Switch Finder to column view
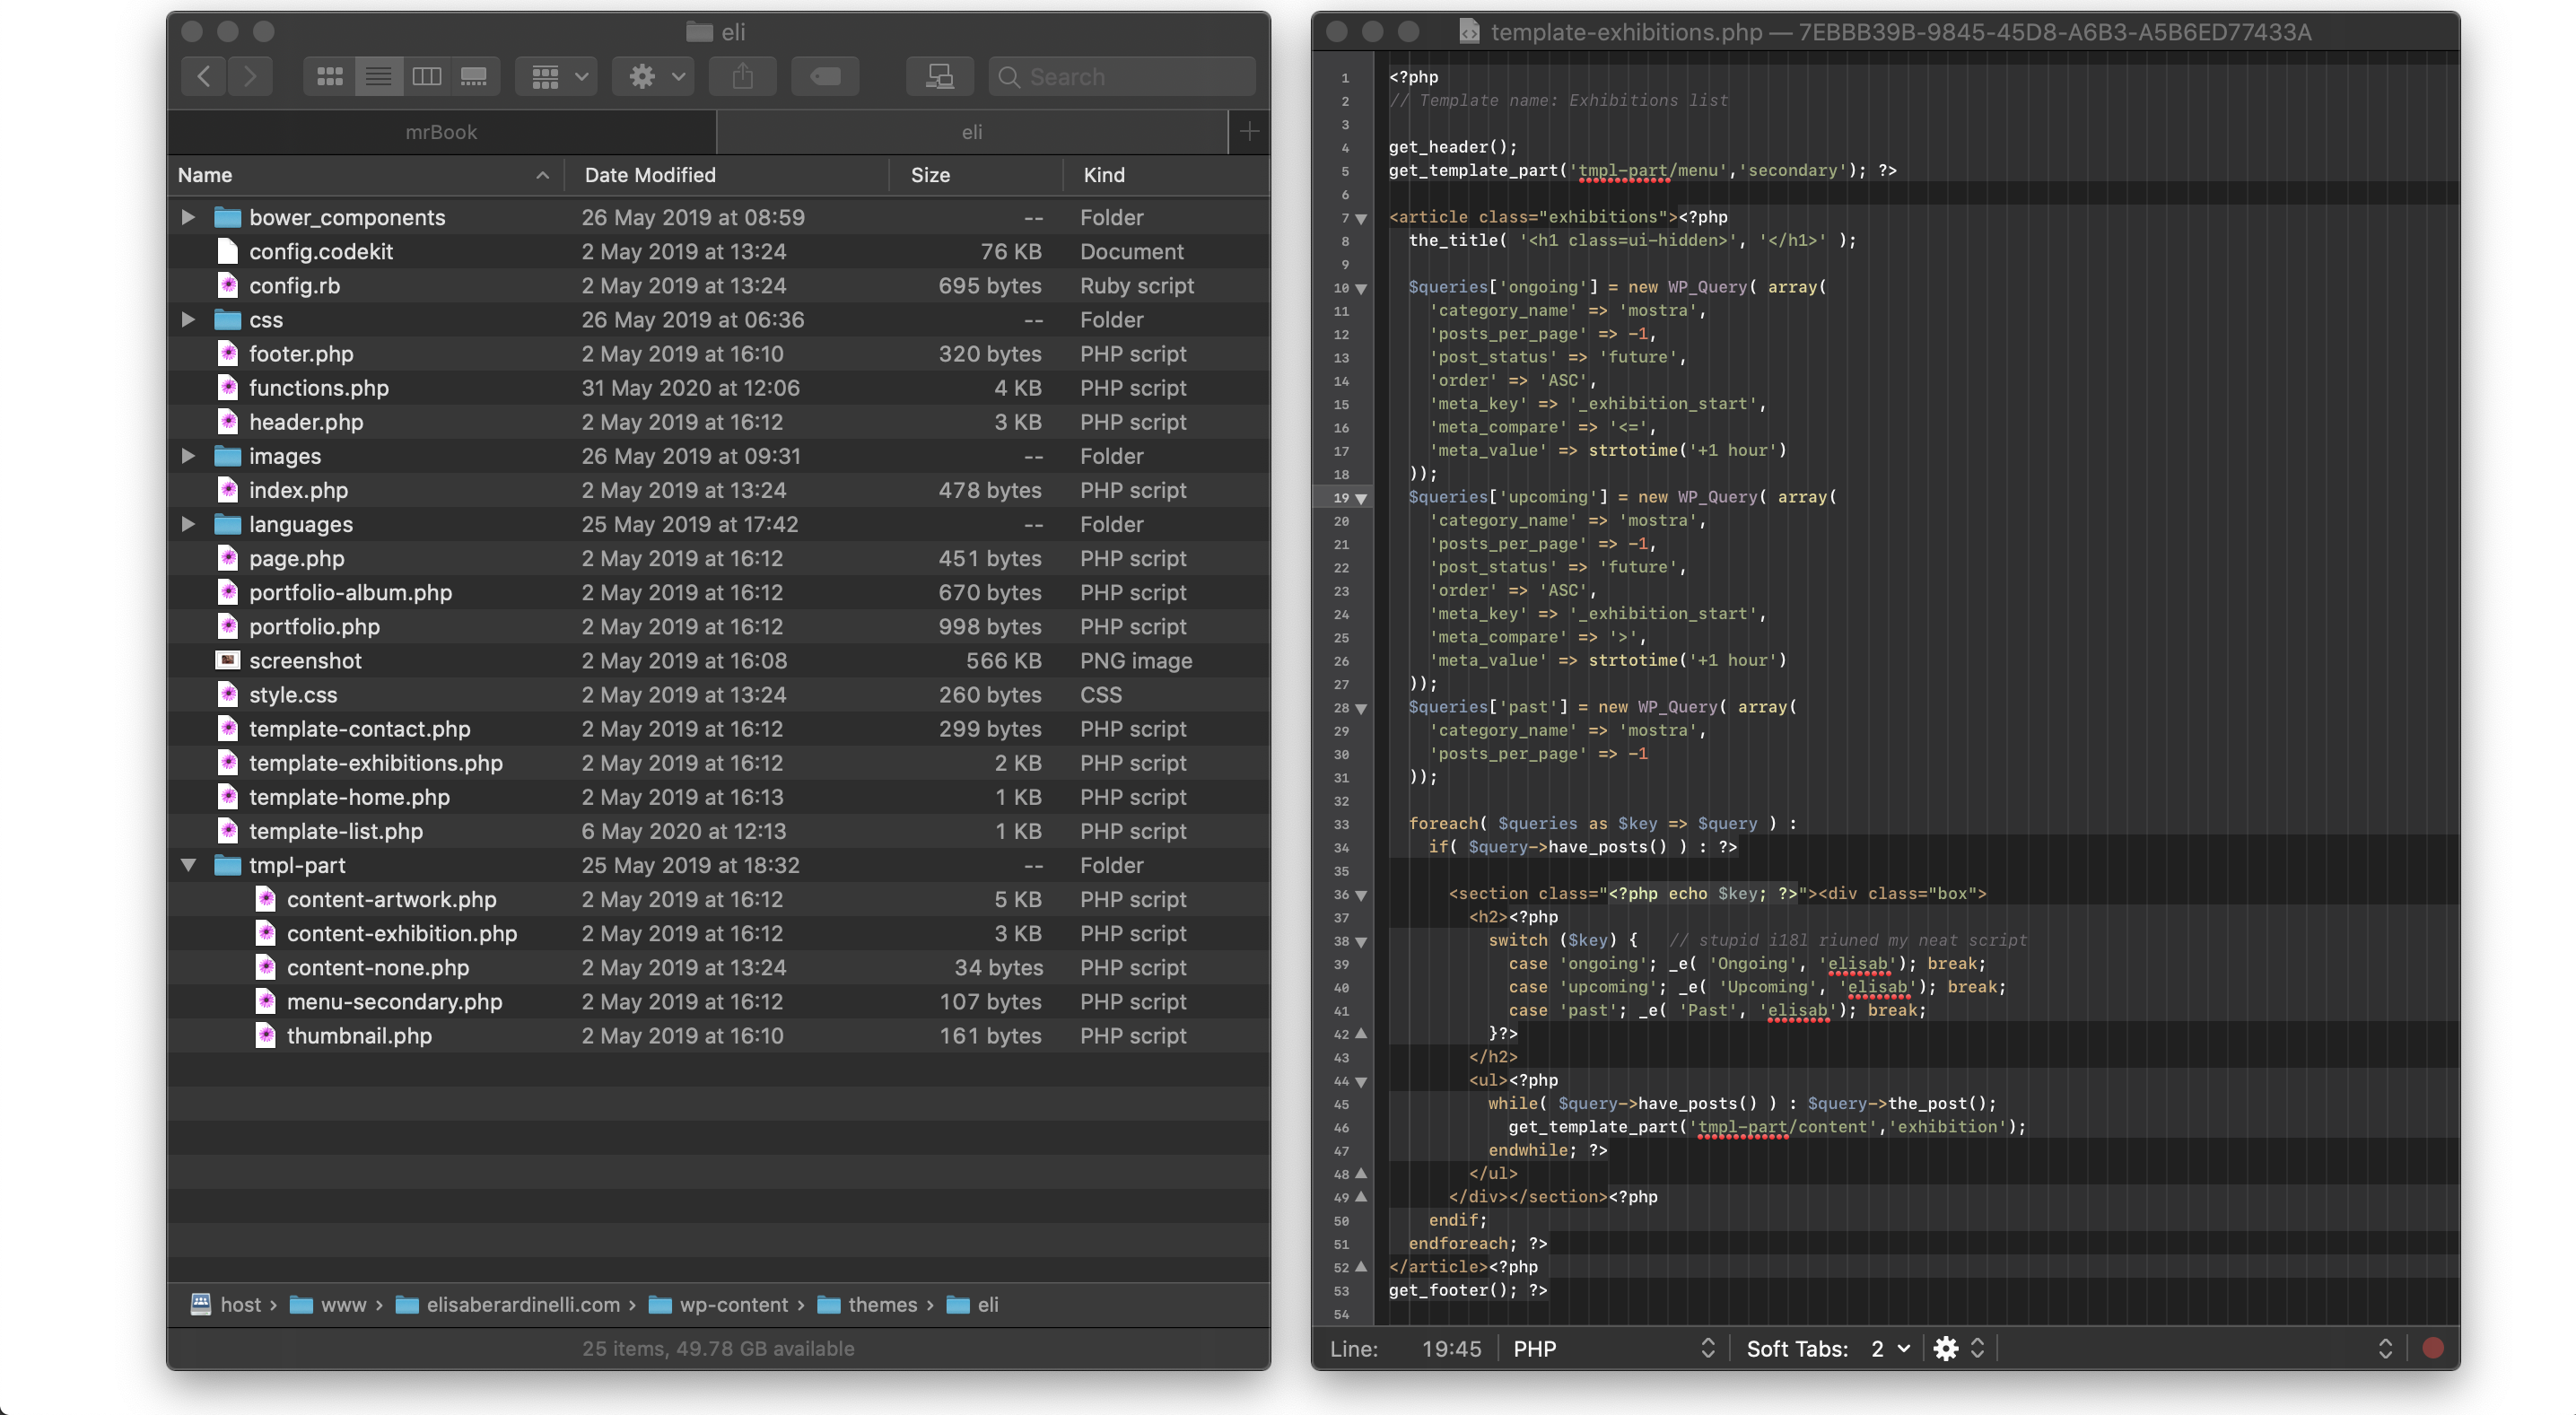Screen dimensions: 2576x1415 (x=427, y=76)
